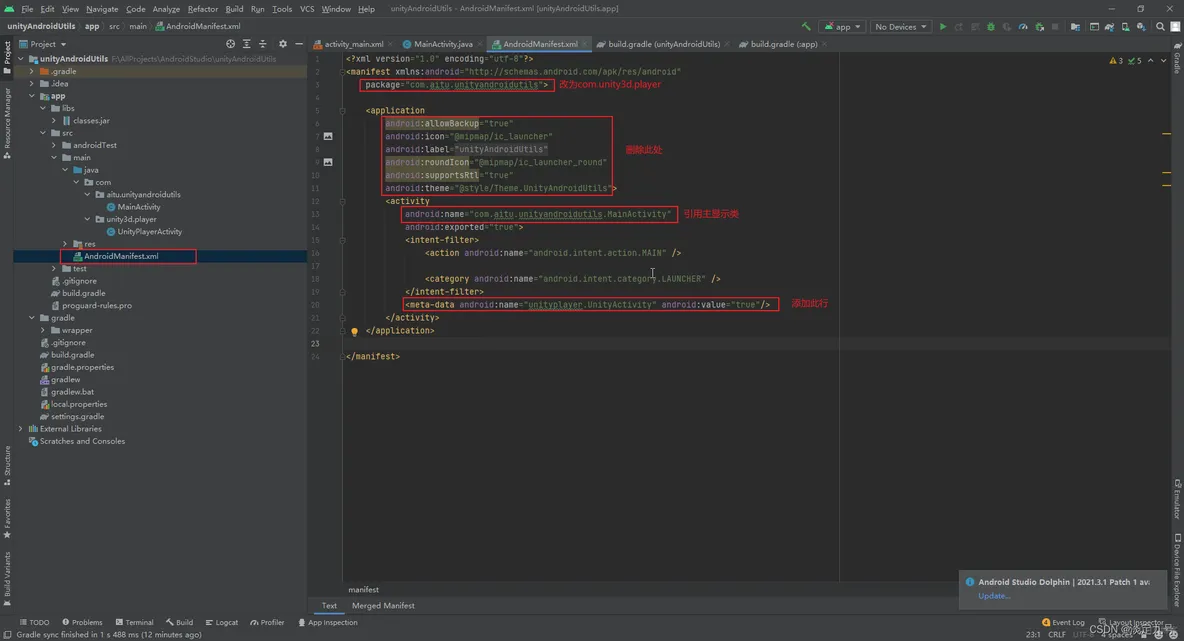The width and height of the screenshot is (1184, 641).
Task: Open the Gradle side tool window
Action: 1177,57
